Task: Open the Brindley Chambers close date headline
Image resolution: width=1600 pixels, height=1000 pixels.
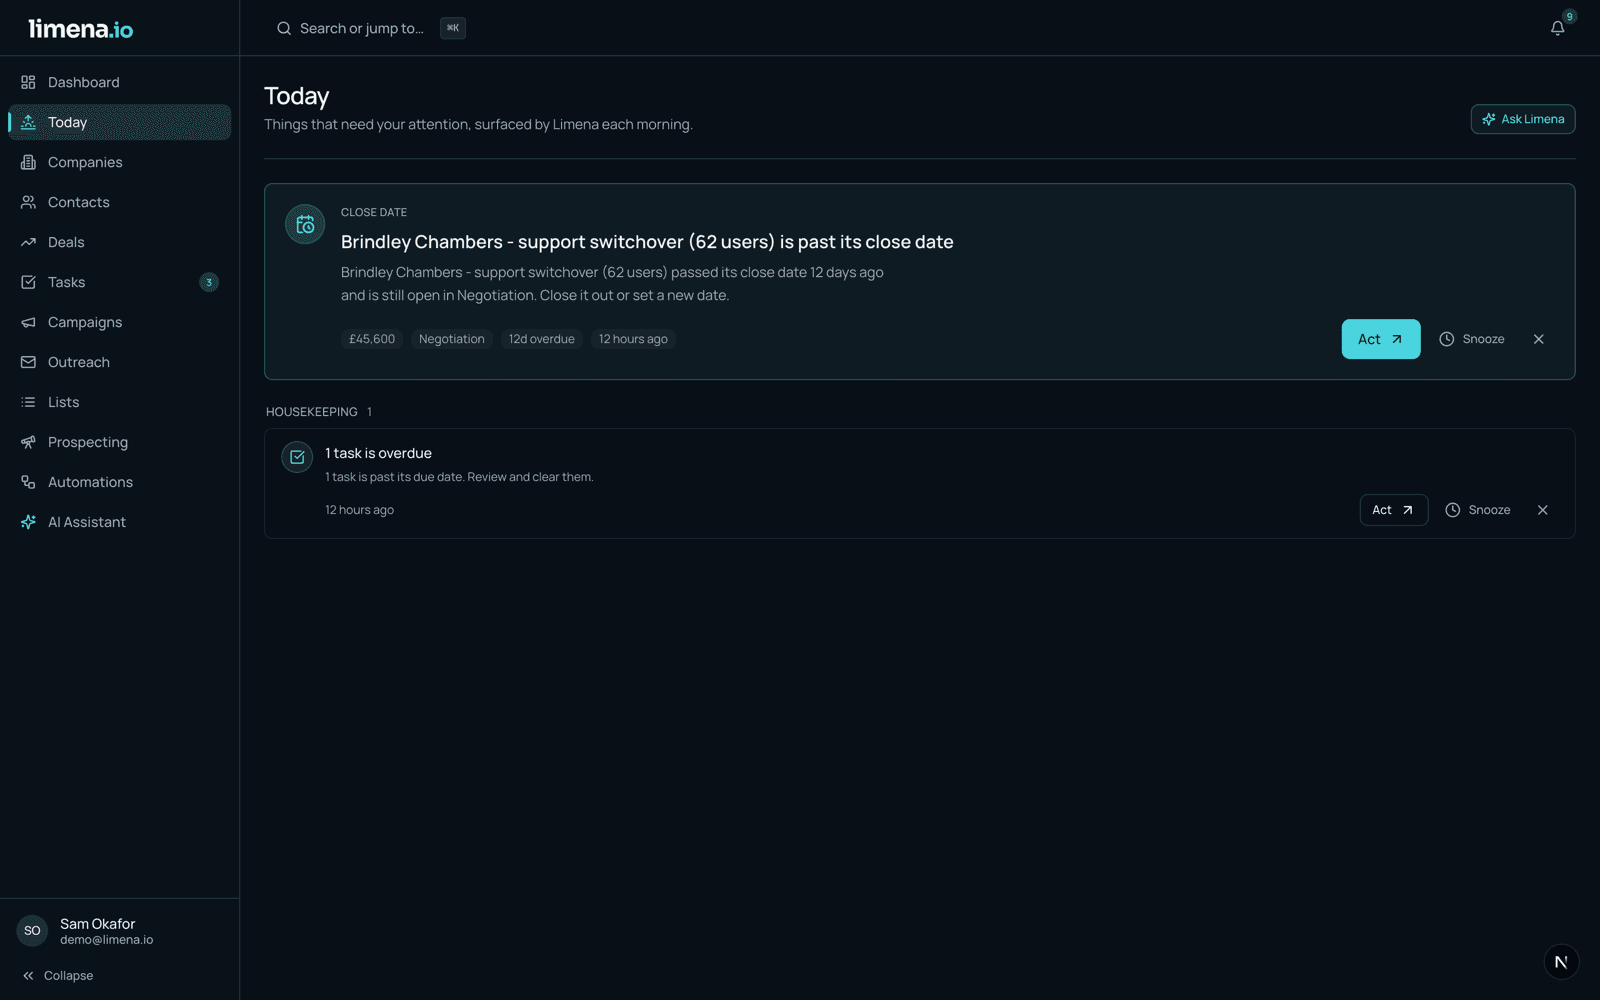Action: (647, 242)
